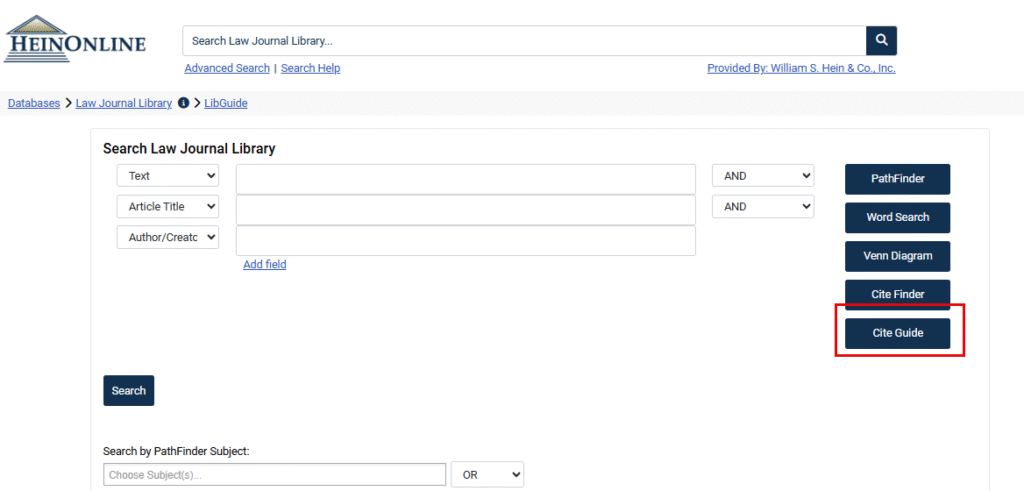Click the PathFinder button
This screenshot has width=1024, height=491.
(x=897, y=179)
